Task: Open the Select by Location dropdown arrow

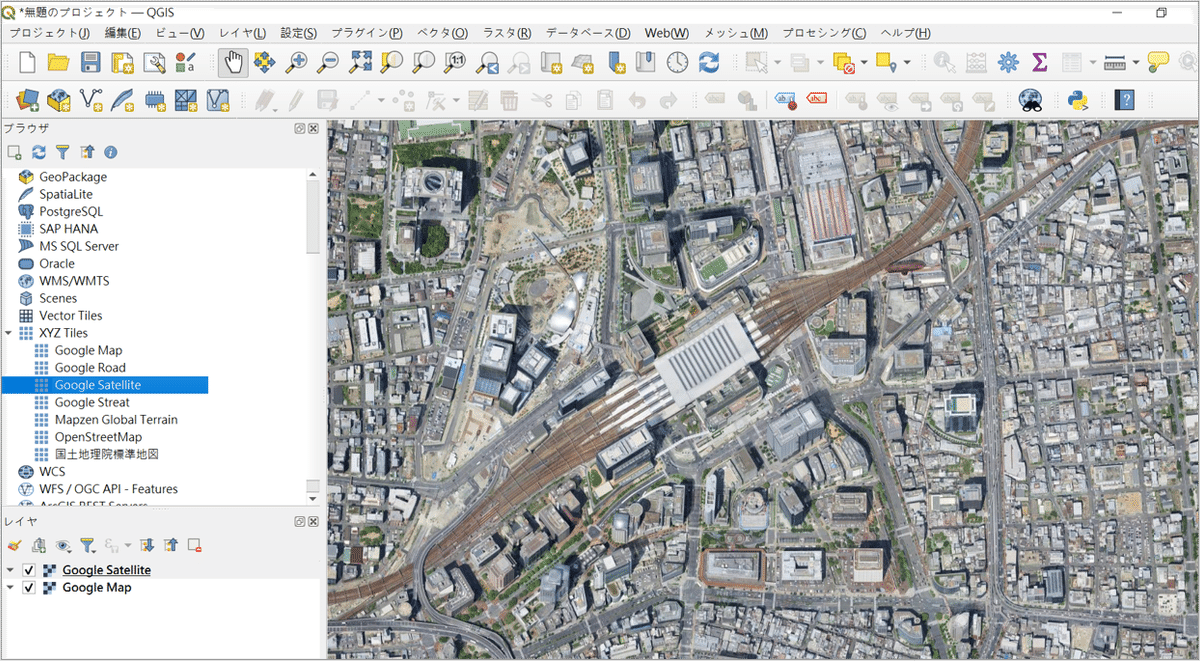Action: click(x=907, y=63)
